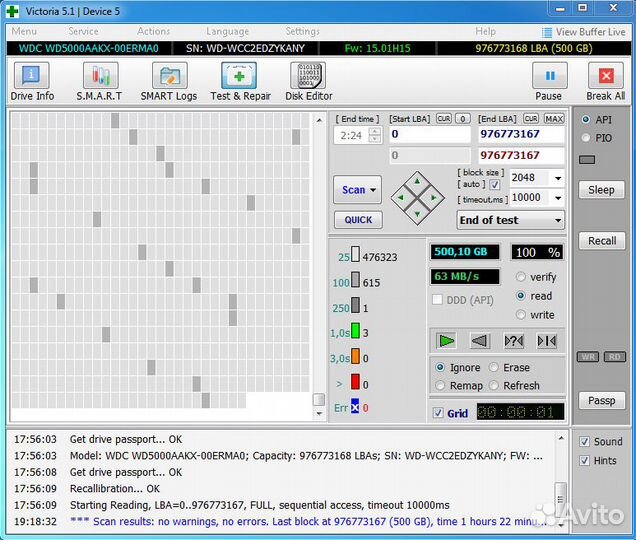Click the red slow block swatch

[x=355, y=382]
